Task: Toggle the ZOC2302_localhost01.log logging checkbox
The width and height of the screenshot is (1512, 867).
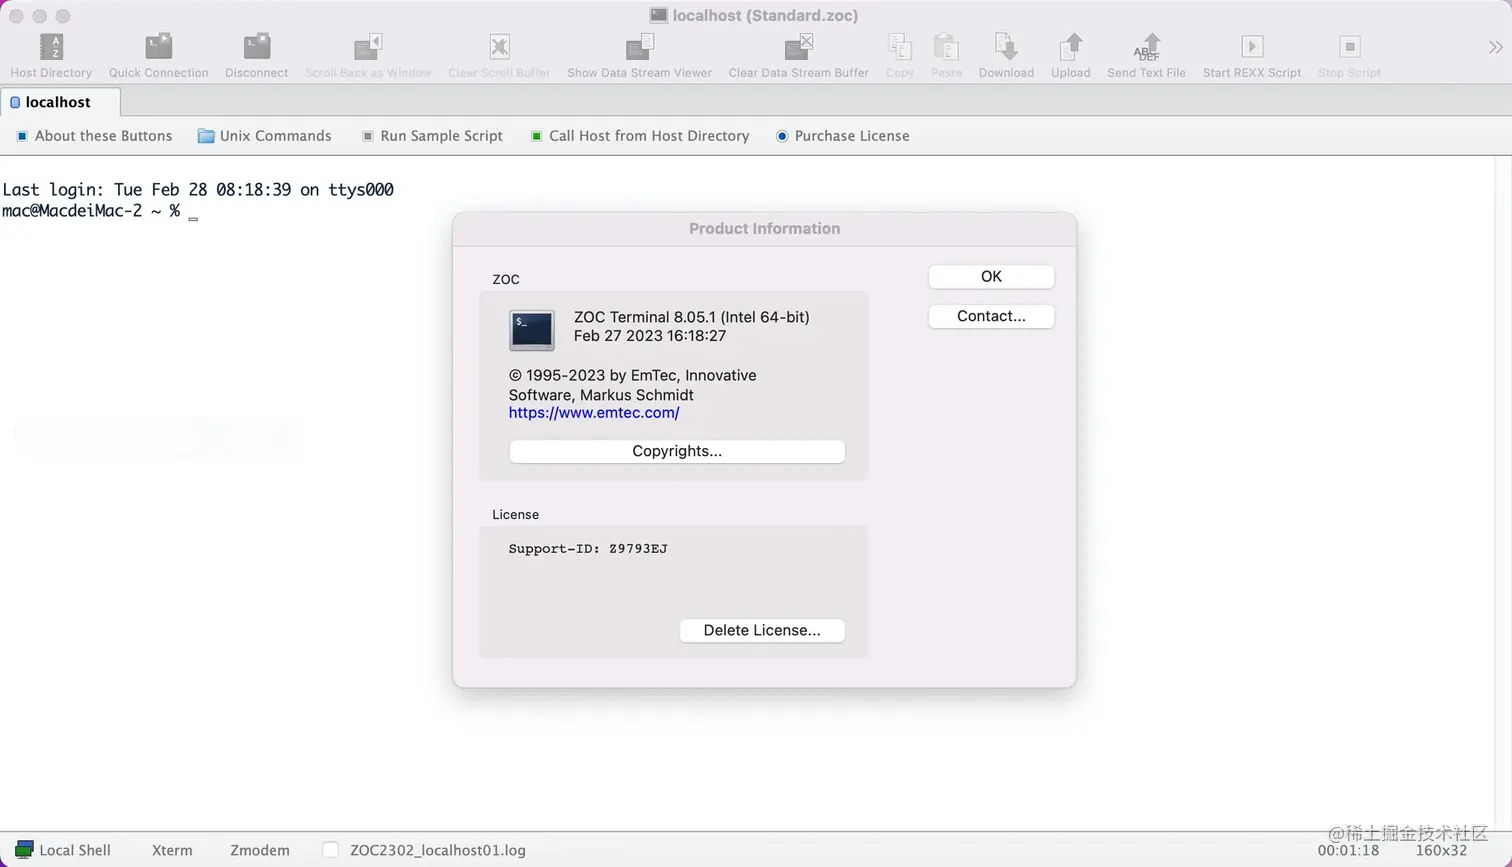Action: pyautogui.click(x=330, y=850)
